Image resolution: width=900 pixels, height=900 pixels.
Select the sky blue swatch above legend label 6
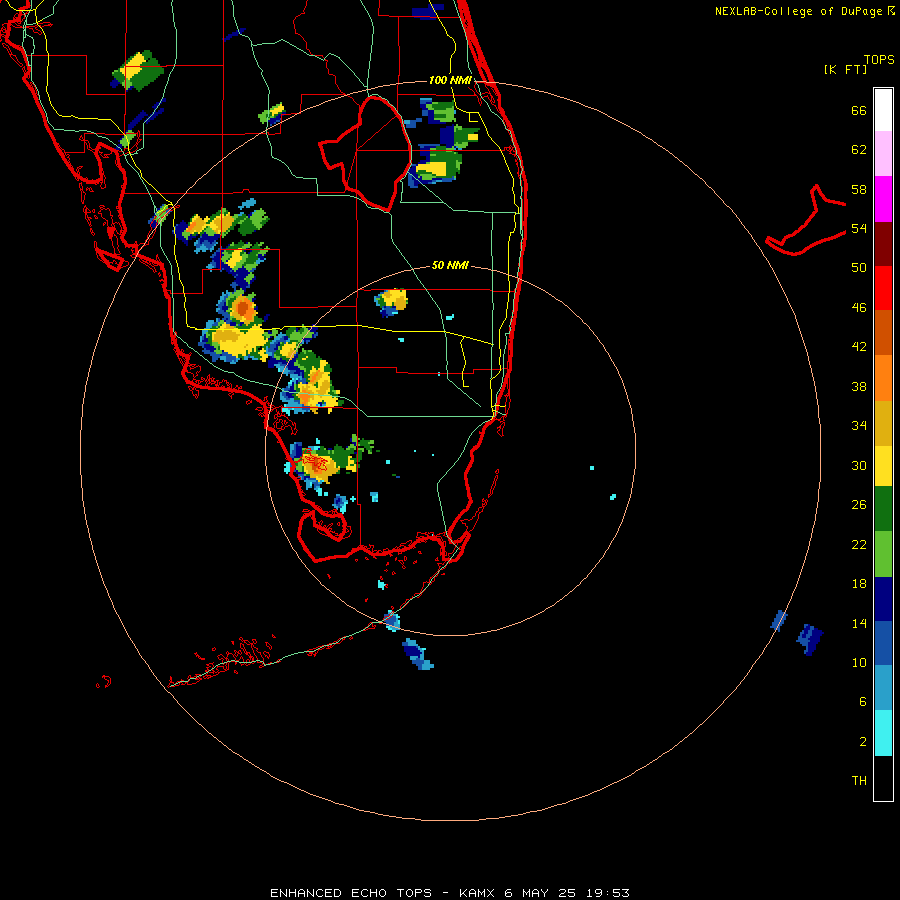coord(883,688)
